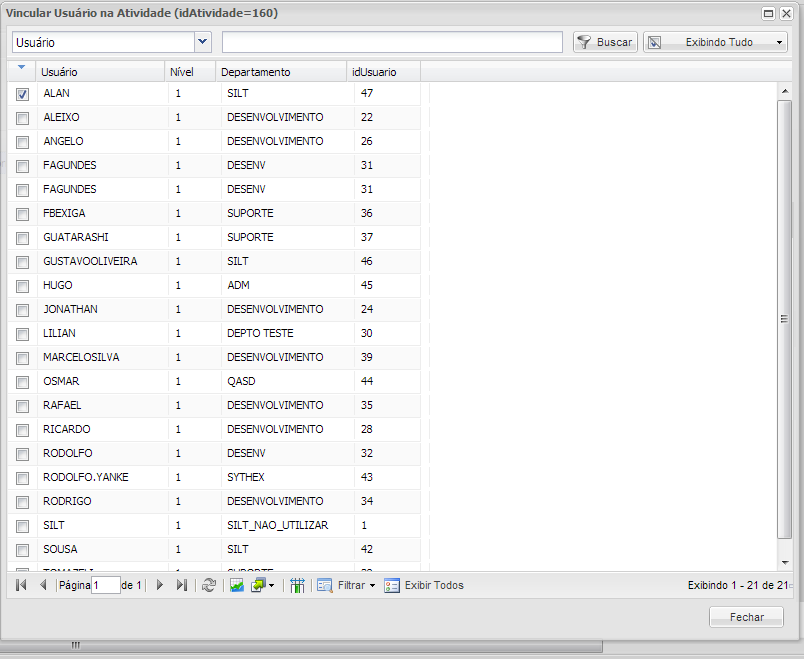Viewport: 804px width, 659px height.
Task: Close the Vincular Usuário window
Action: click(x=786, y=13)
